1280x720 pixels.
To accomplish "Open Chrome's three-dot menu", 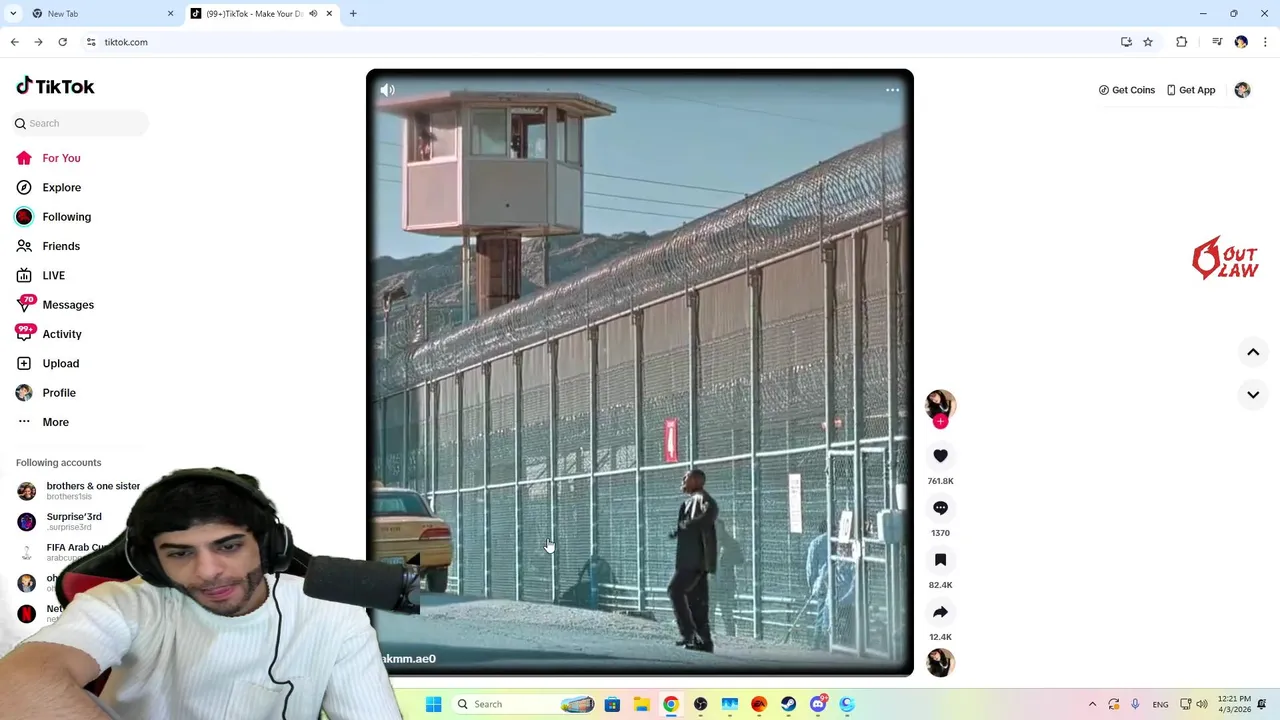I will tap(1266, 42).
